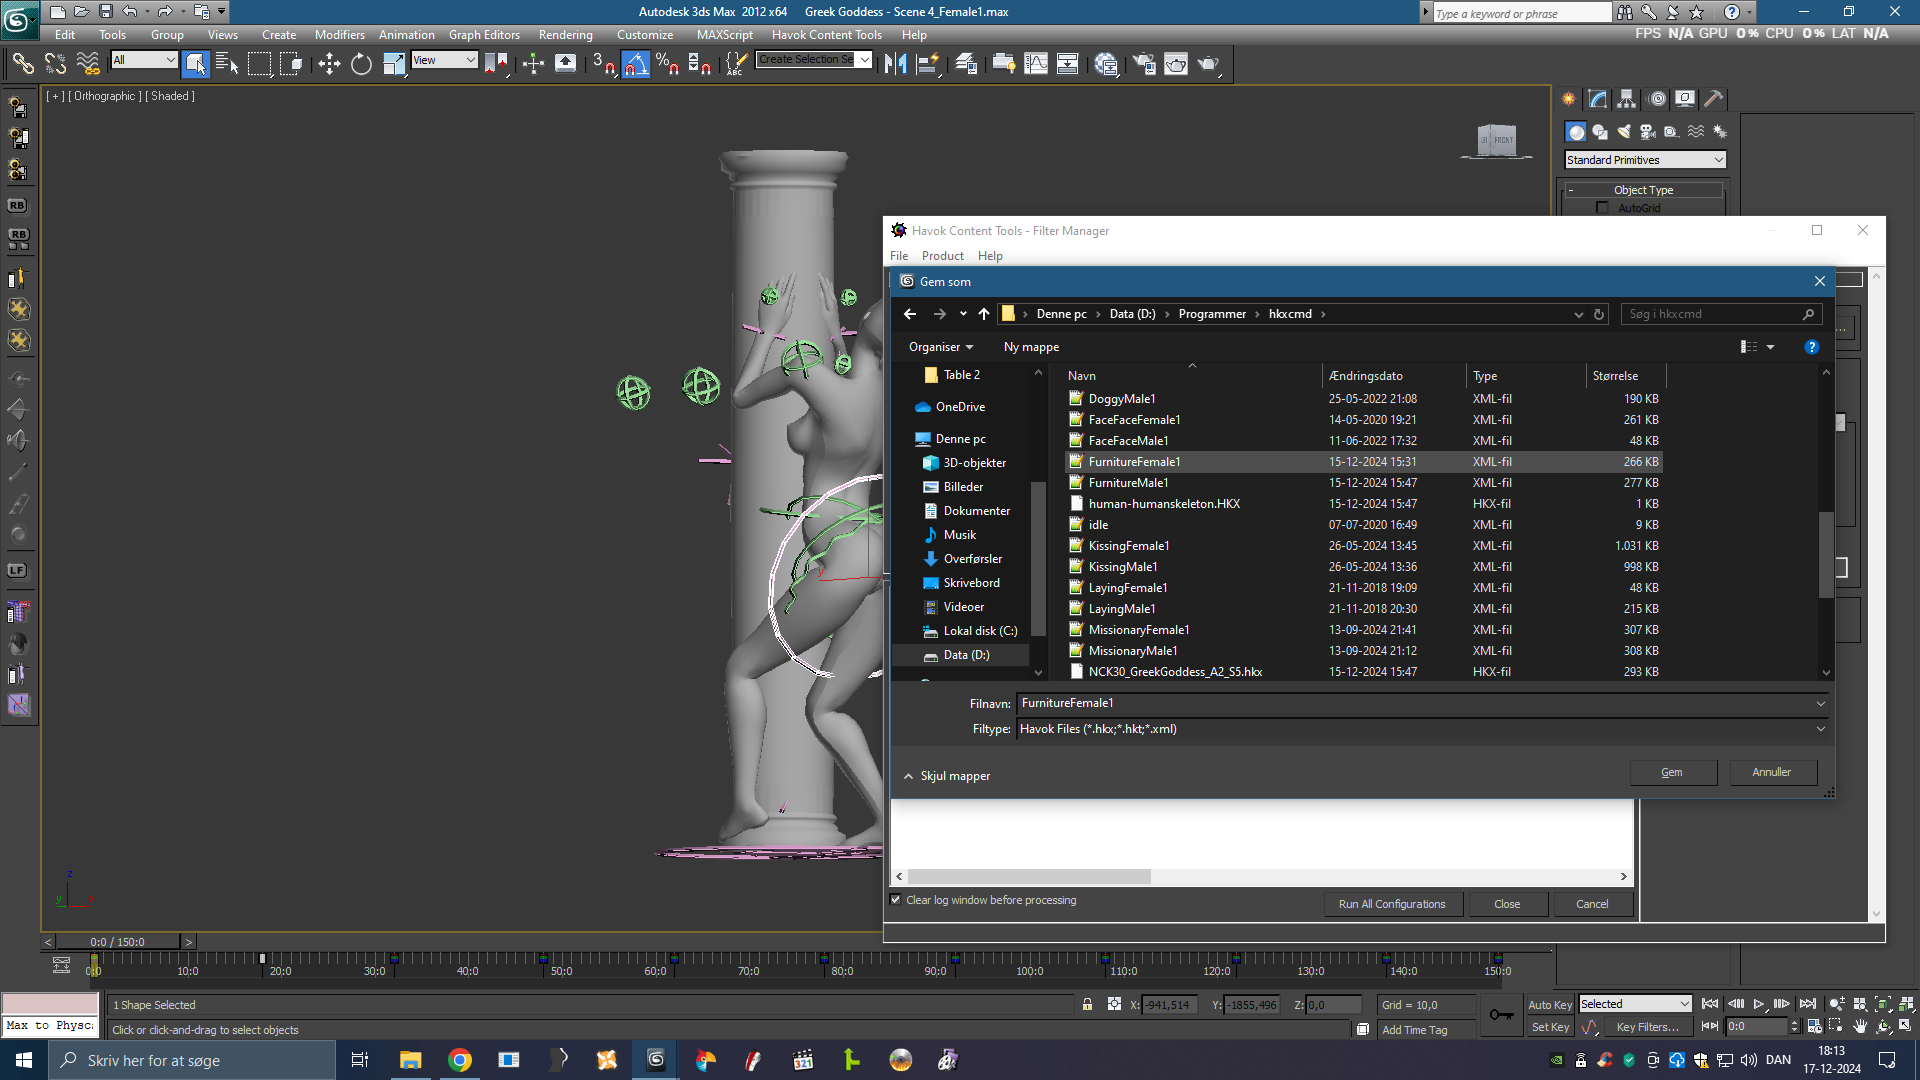Screen dimensions: 1920x1080
Task: Open the Graph Editors menu
Action: 484,35
